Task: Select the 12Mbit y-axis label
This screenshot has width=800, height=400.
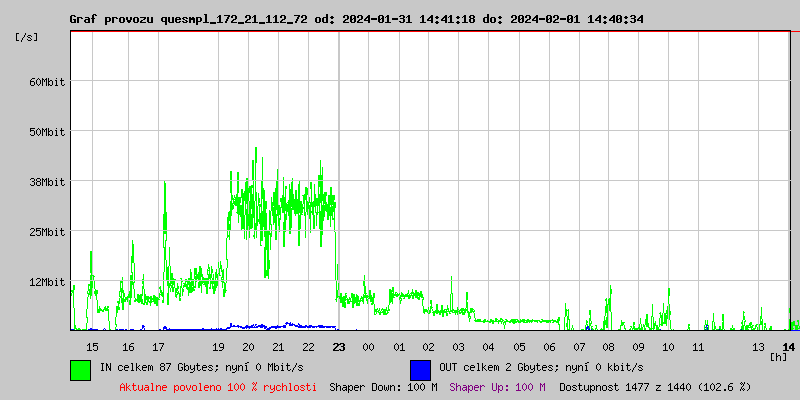Action: point(47,281)
